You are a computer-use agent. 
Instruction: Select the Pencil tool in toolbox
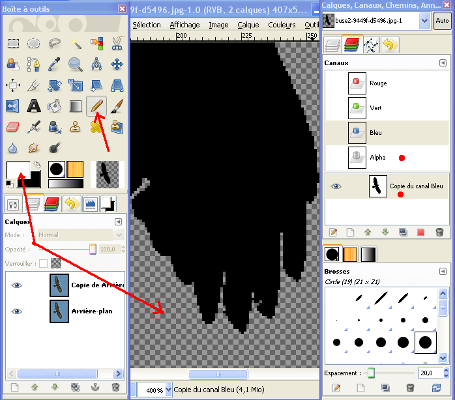tap(96, 106)
